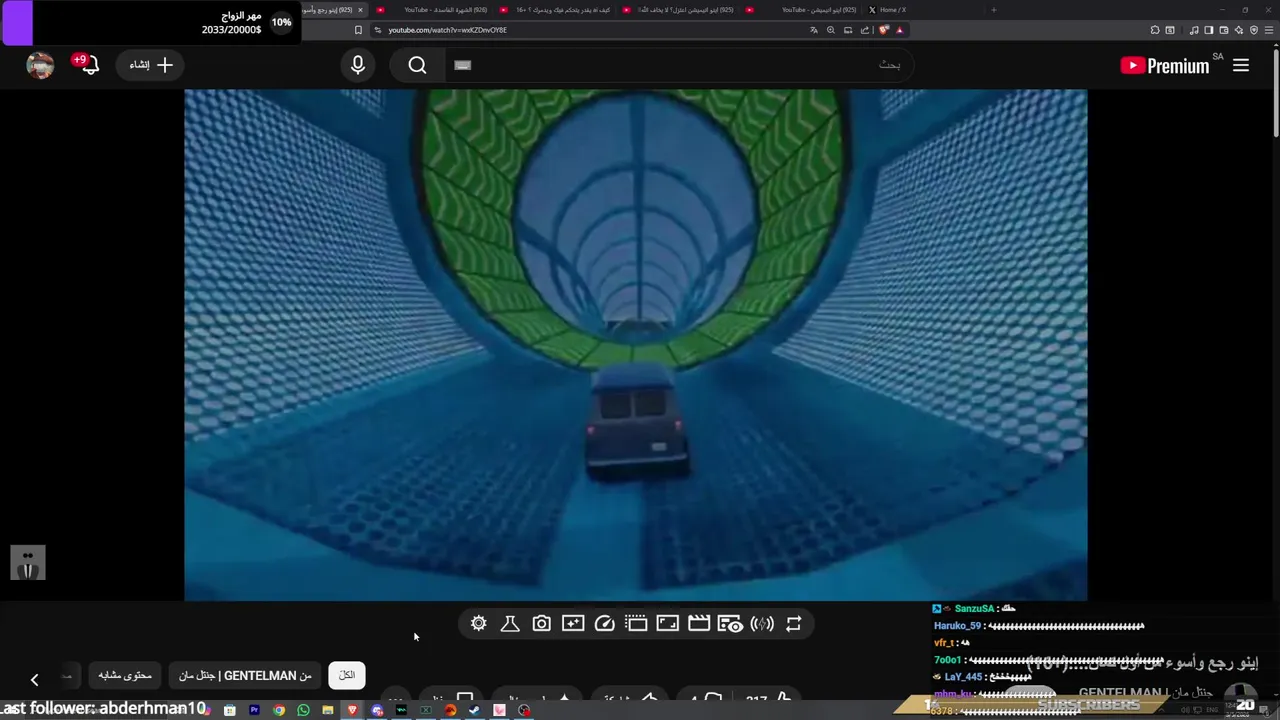Viewport: 1280px width, 720px height.
Task: Click the playback speed gauge icon
Action: pyautogui.click(x=604, y=623)
